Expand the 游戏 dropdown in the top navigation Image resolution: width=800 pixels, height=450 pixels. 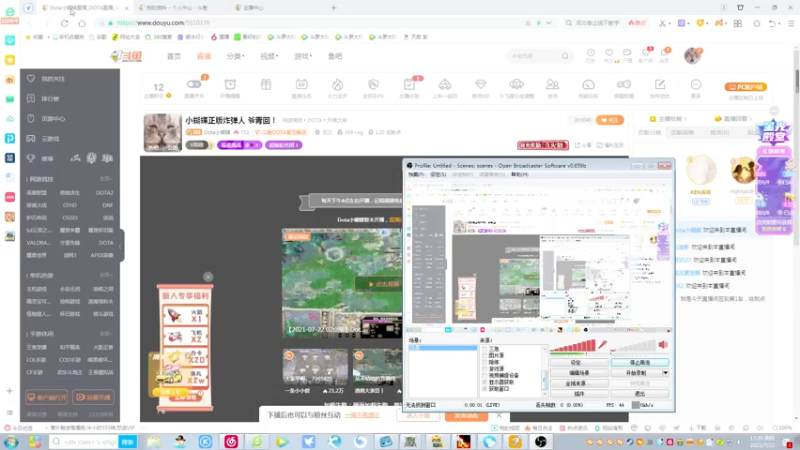(x=303, y=56)
